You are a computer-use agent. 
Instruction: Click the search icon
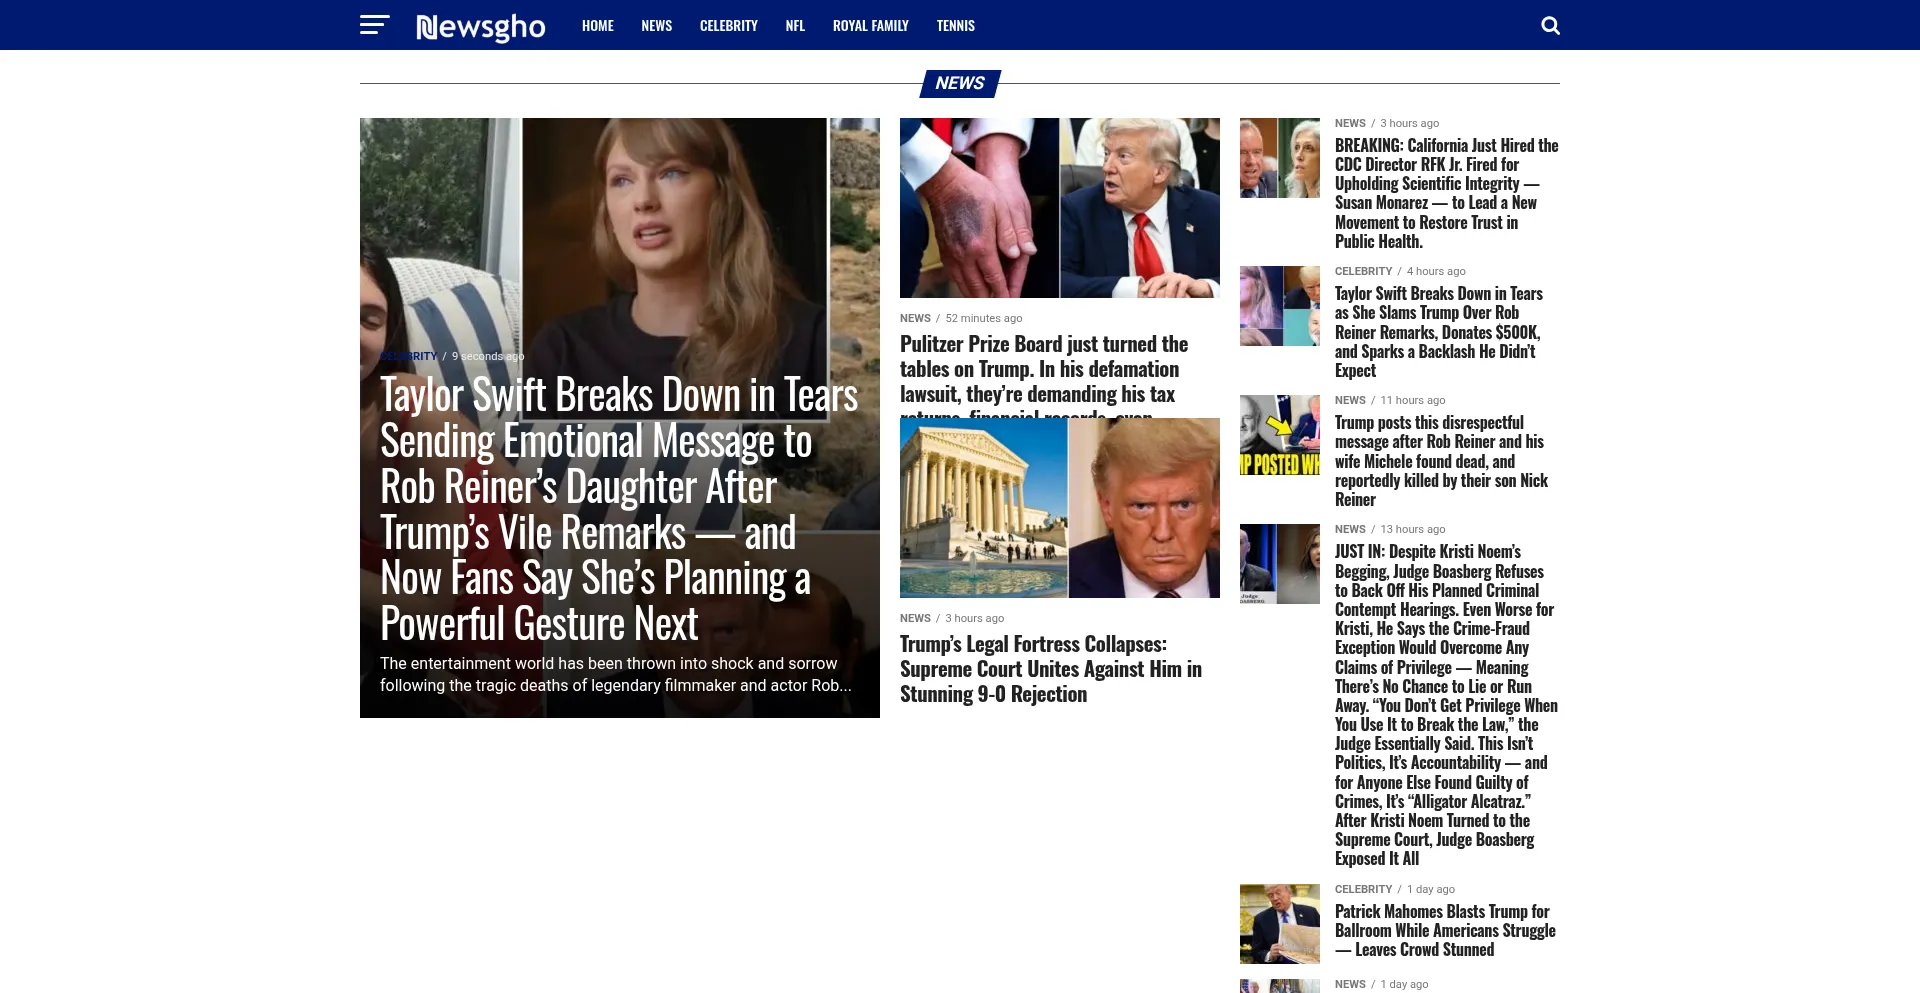(x=1550, y=25)
